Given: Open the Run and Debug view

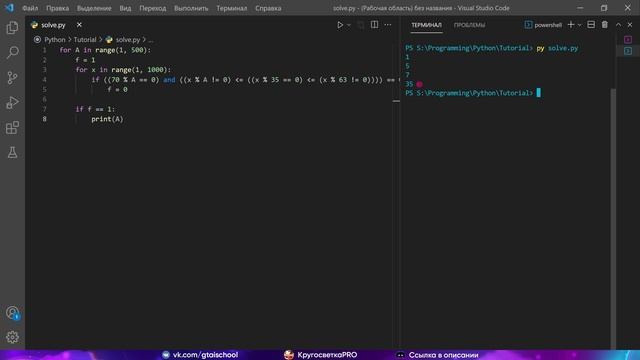Looking at the screenshot, I should (x=12, y=102).
